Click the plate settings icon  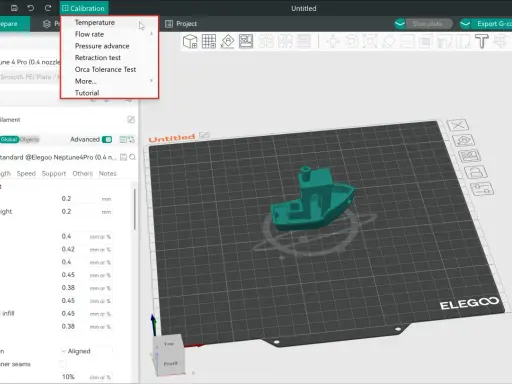482,189
